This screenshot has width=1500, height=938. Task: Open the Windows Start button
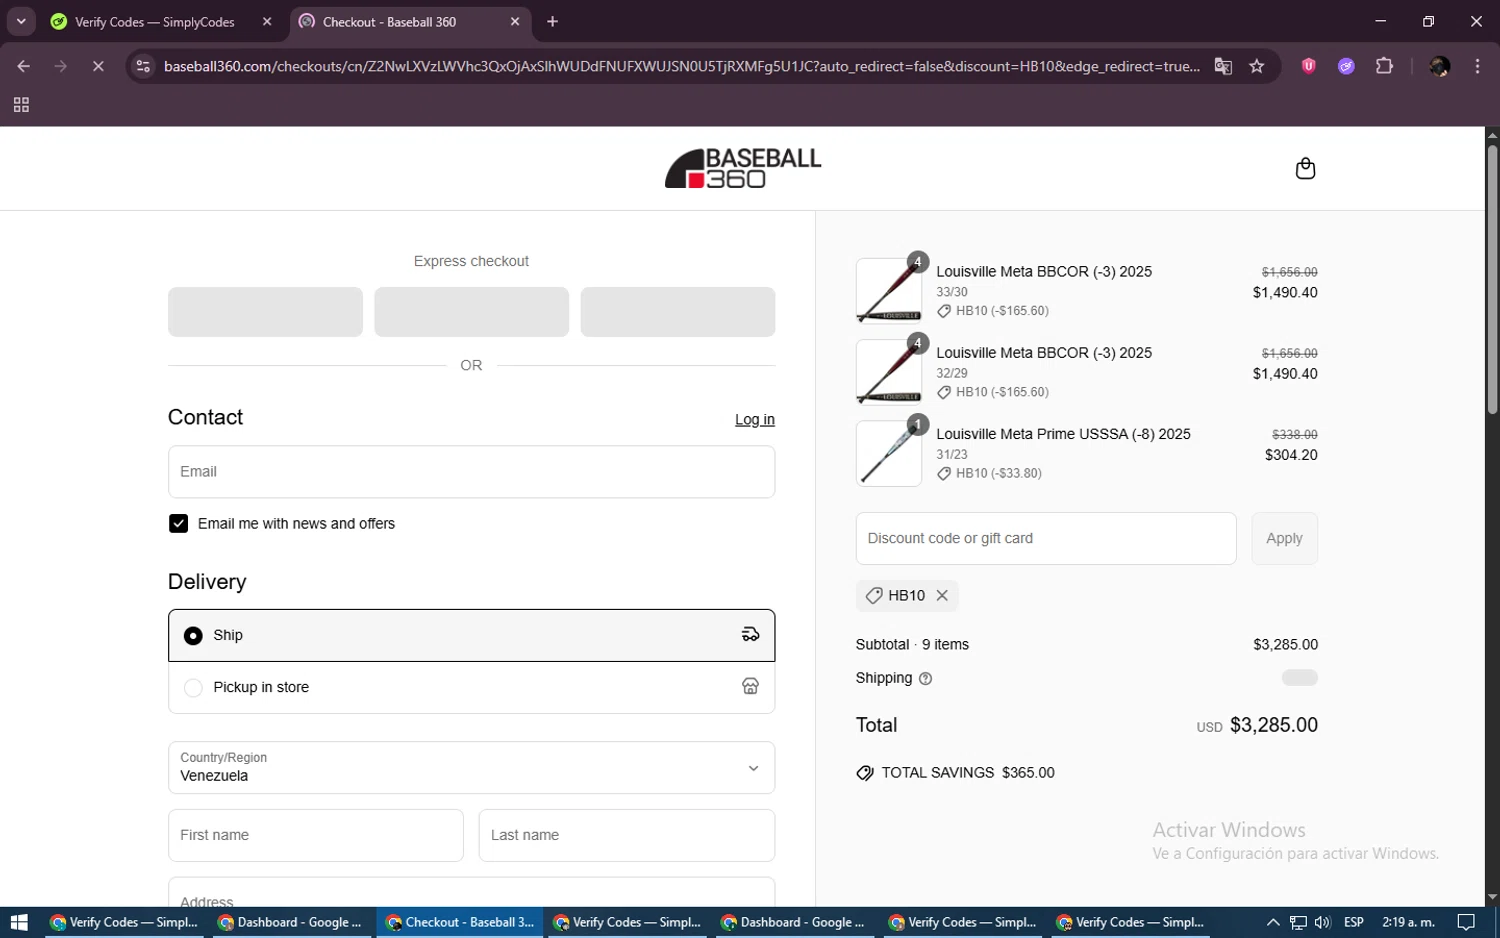coord(19,922)
